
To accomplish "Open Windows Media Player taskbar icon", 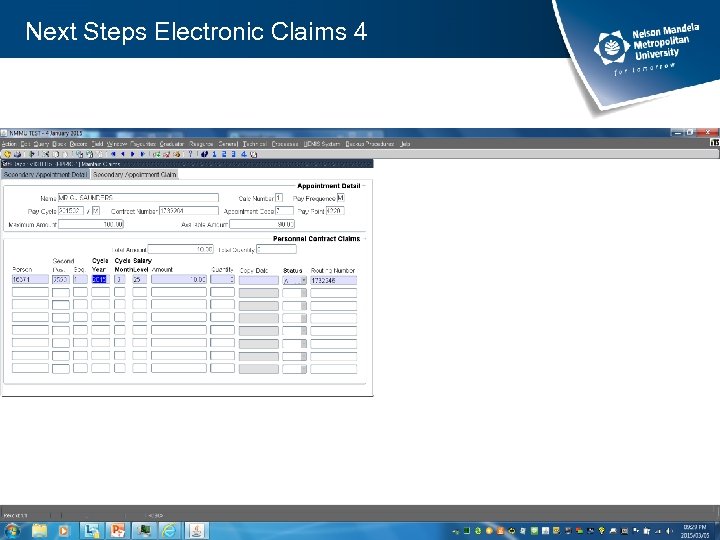I will [64, 531].
